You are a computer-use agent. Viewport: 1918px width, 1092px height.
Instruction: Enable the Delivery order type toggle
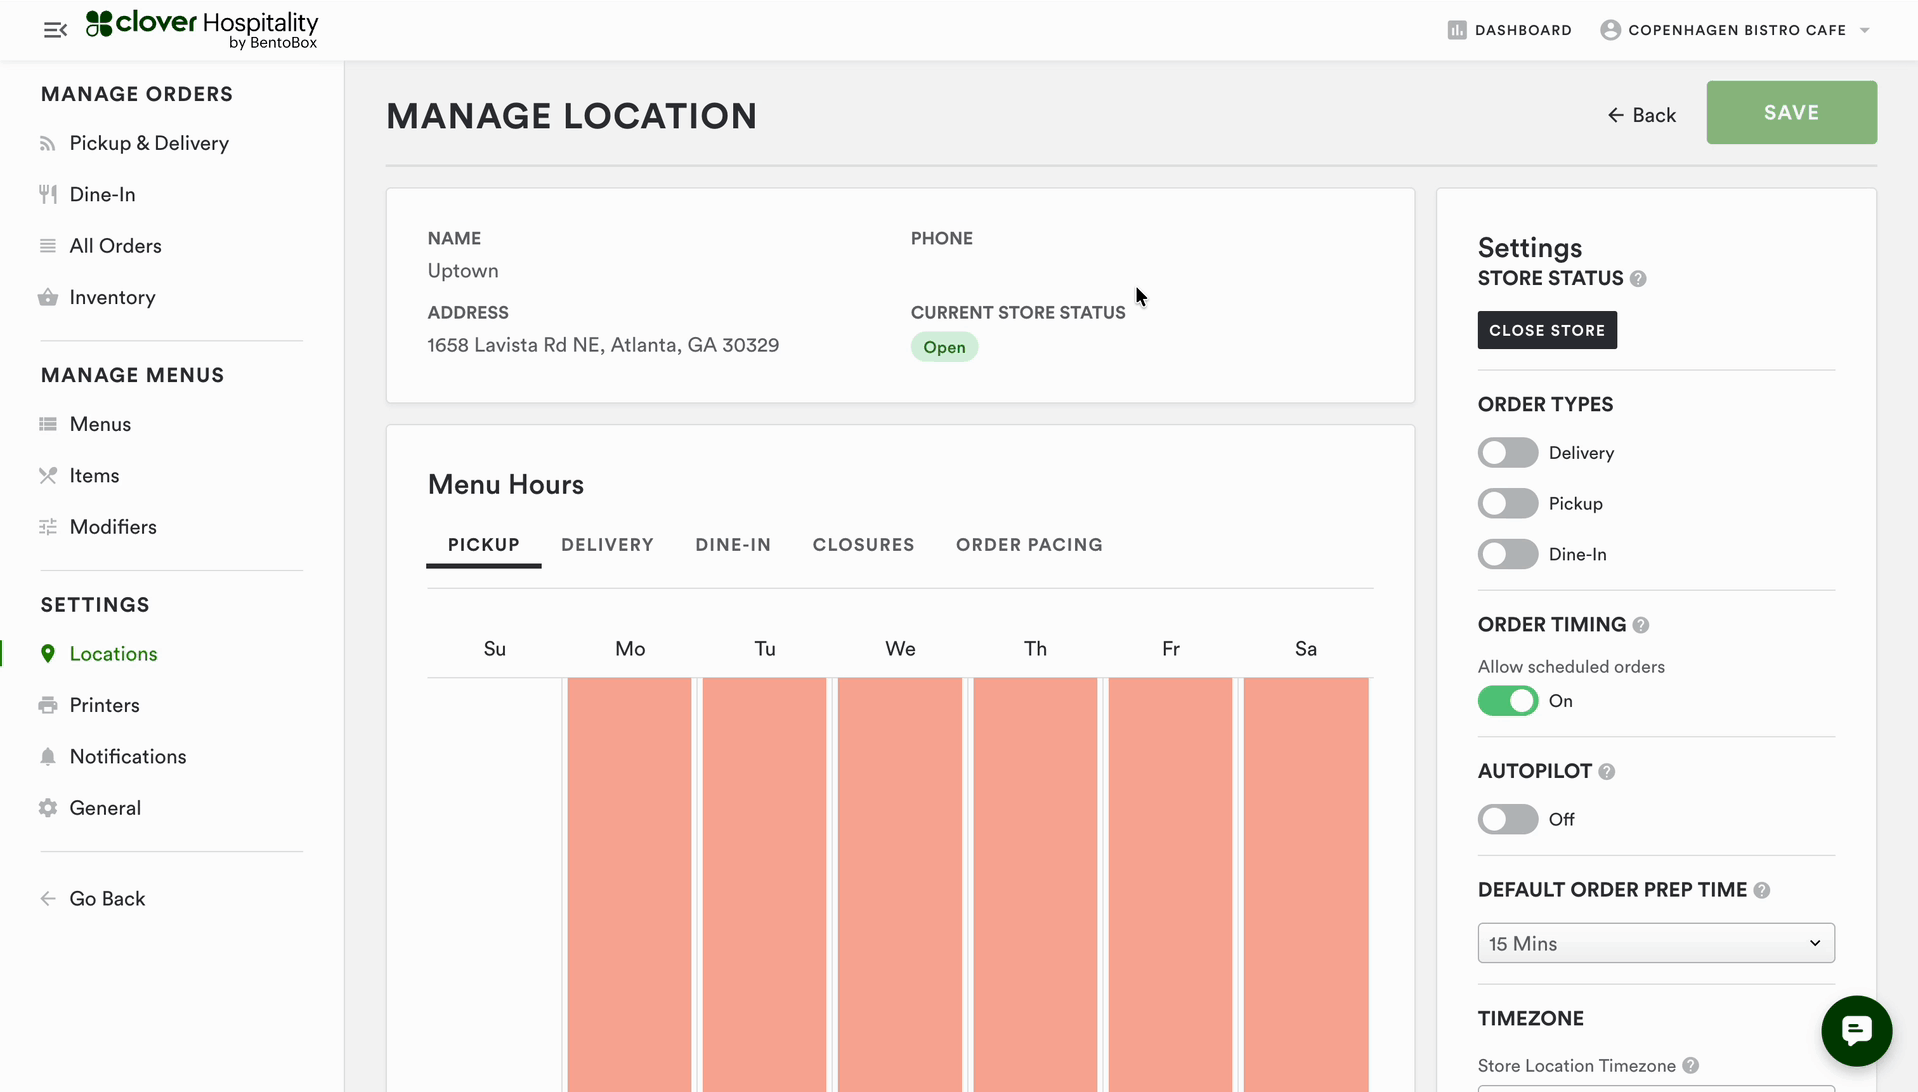pos(1507,453)
